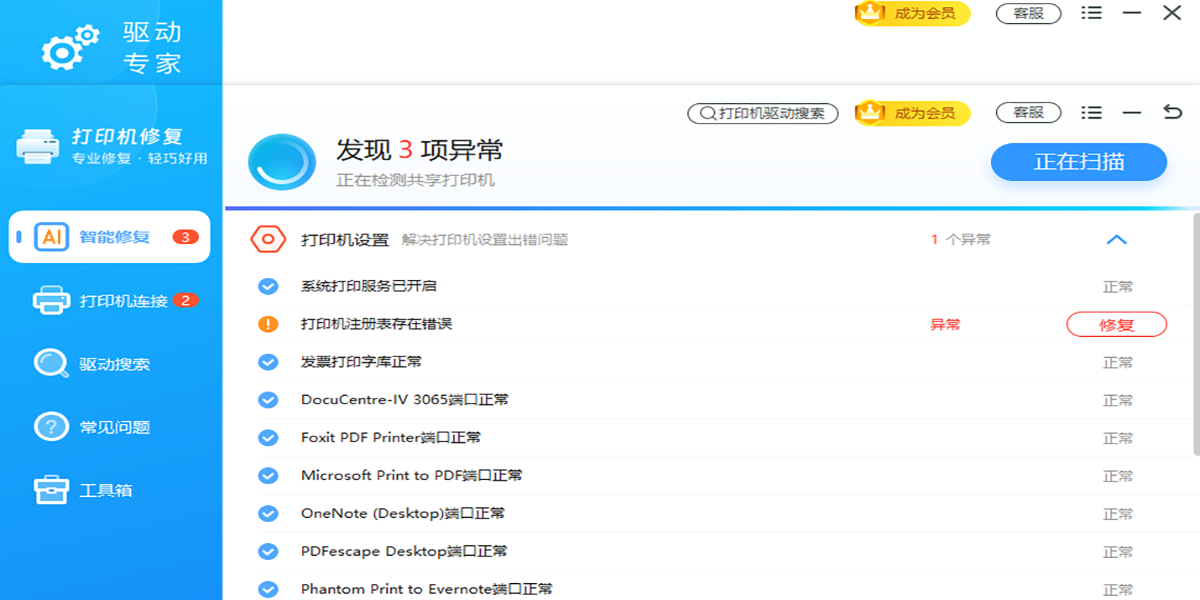This screenshot has width=1200, height=600.
Task: Collapse the 打印机设置 section chevron
Action: [x=1117, y=240]
